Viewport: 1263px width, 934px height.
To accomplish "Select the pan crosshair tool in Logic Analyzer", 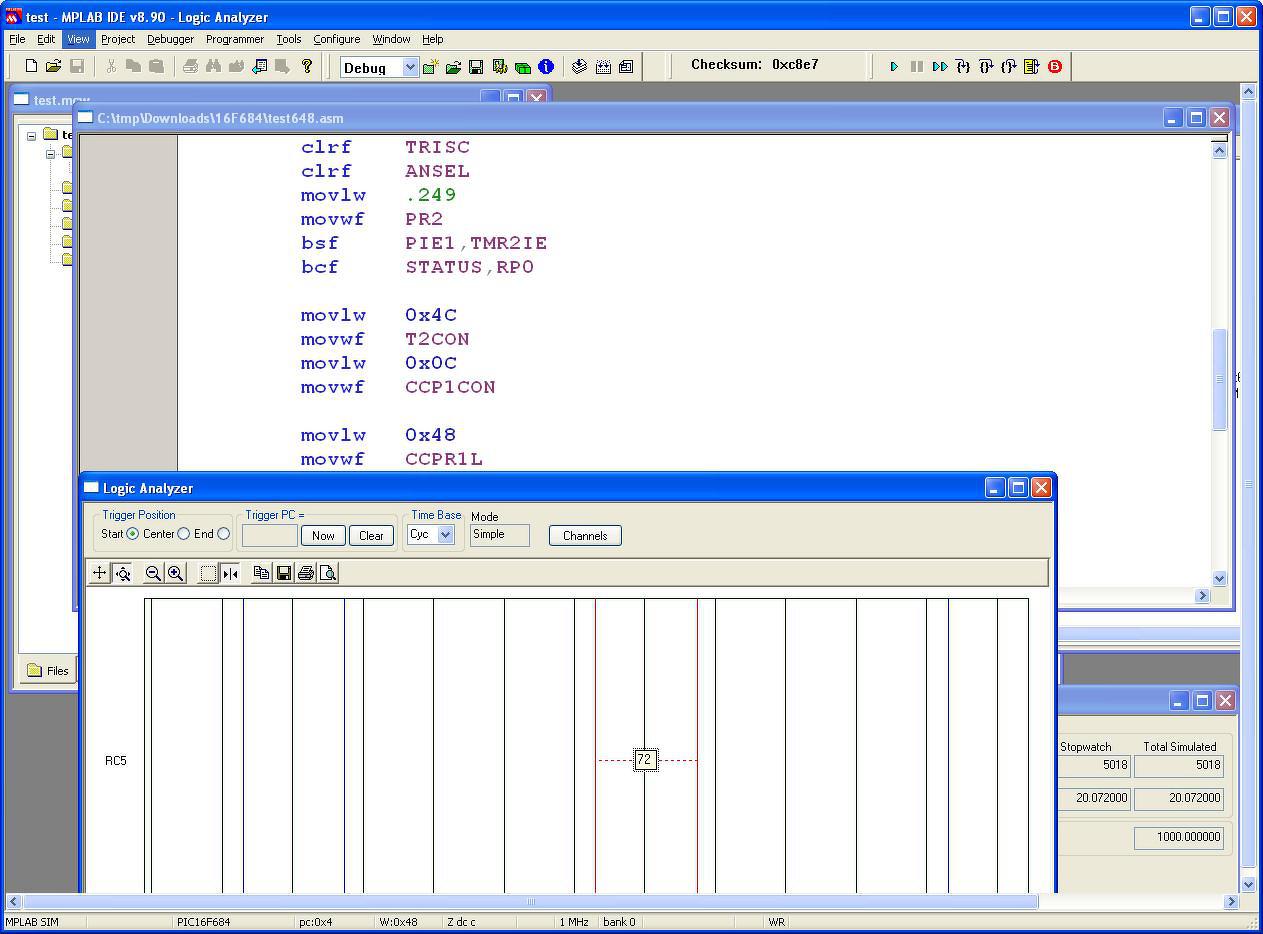I will click(x=99, y=573).
